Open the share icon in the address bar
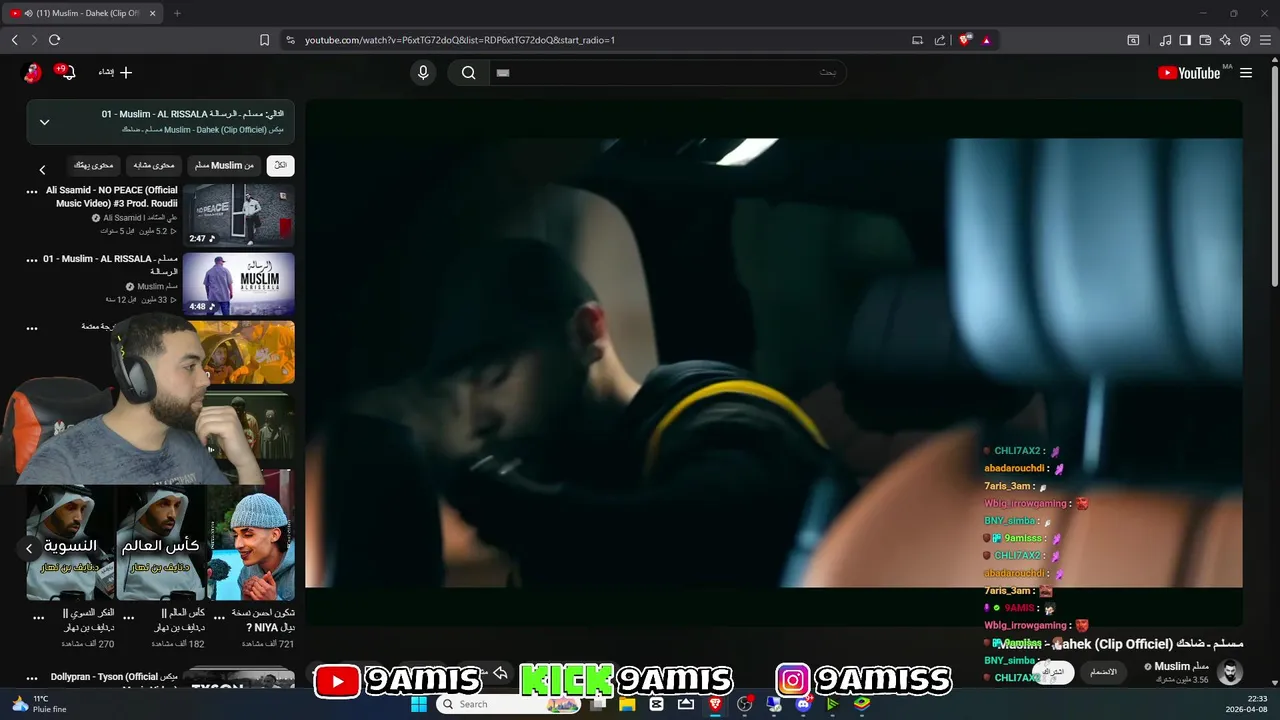The image size is (1280, 720). (x=940, y=40)
